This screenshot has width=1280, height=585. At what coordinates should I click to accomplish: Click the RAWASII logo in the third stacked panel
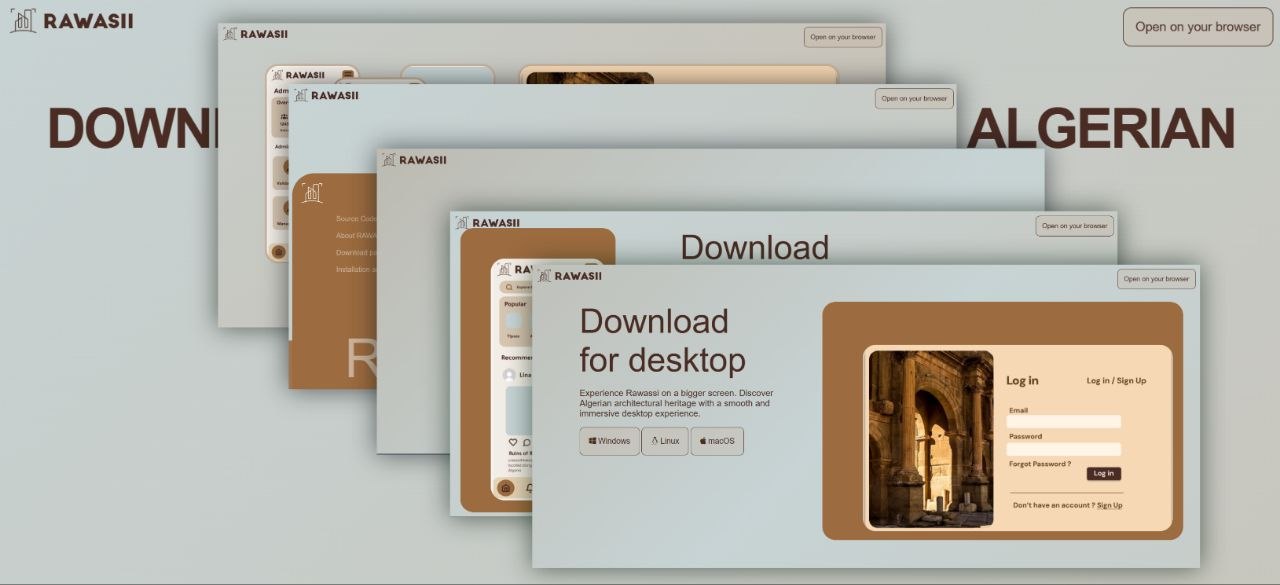415,160
